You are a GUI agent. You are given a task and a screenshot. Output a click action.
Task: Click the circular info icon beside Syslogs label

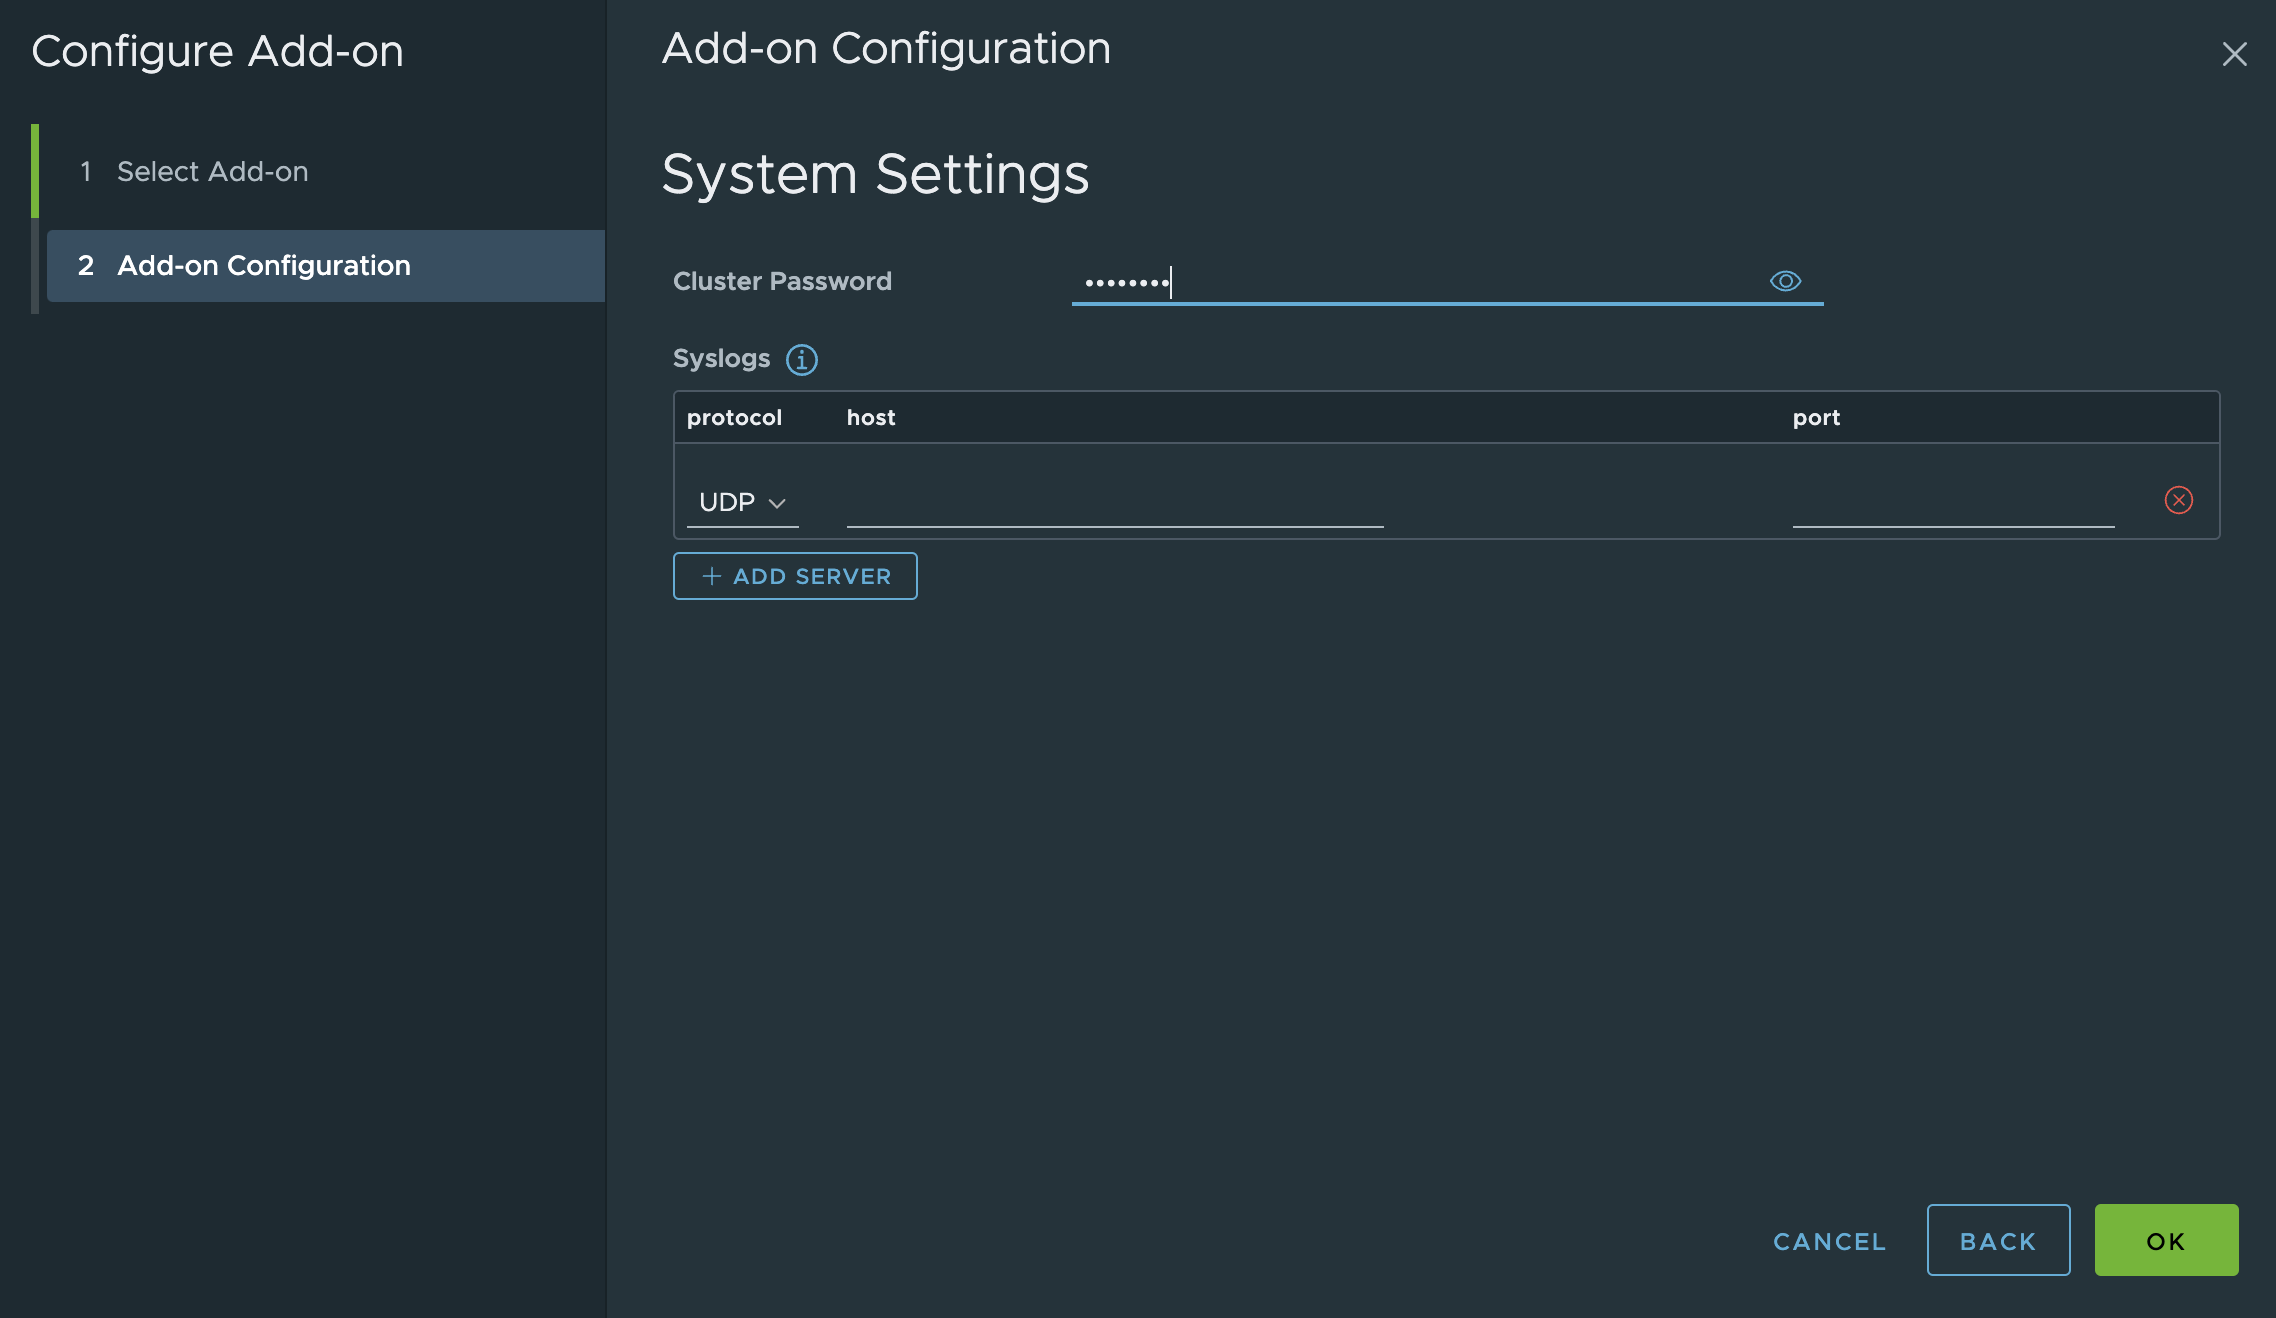click(798, 358)
